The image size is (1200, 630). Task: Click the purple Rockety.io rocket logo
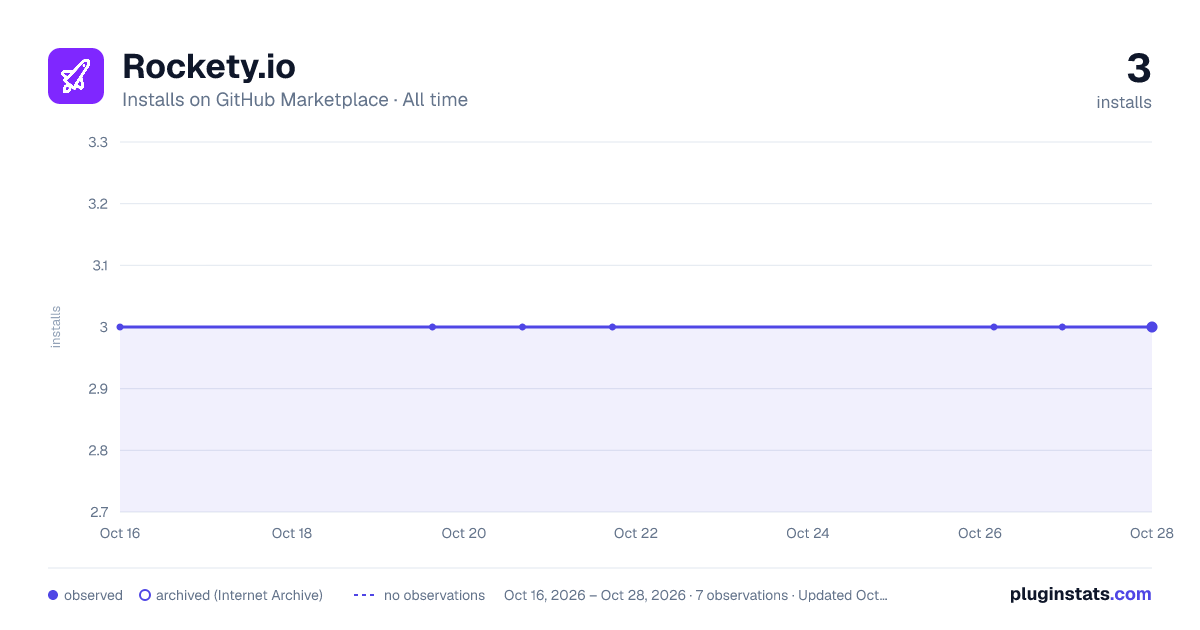point(76,76)
